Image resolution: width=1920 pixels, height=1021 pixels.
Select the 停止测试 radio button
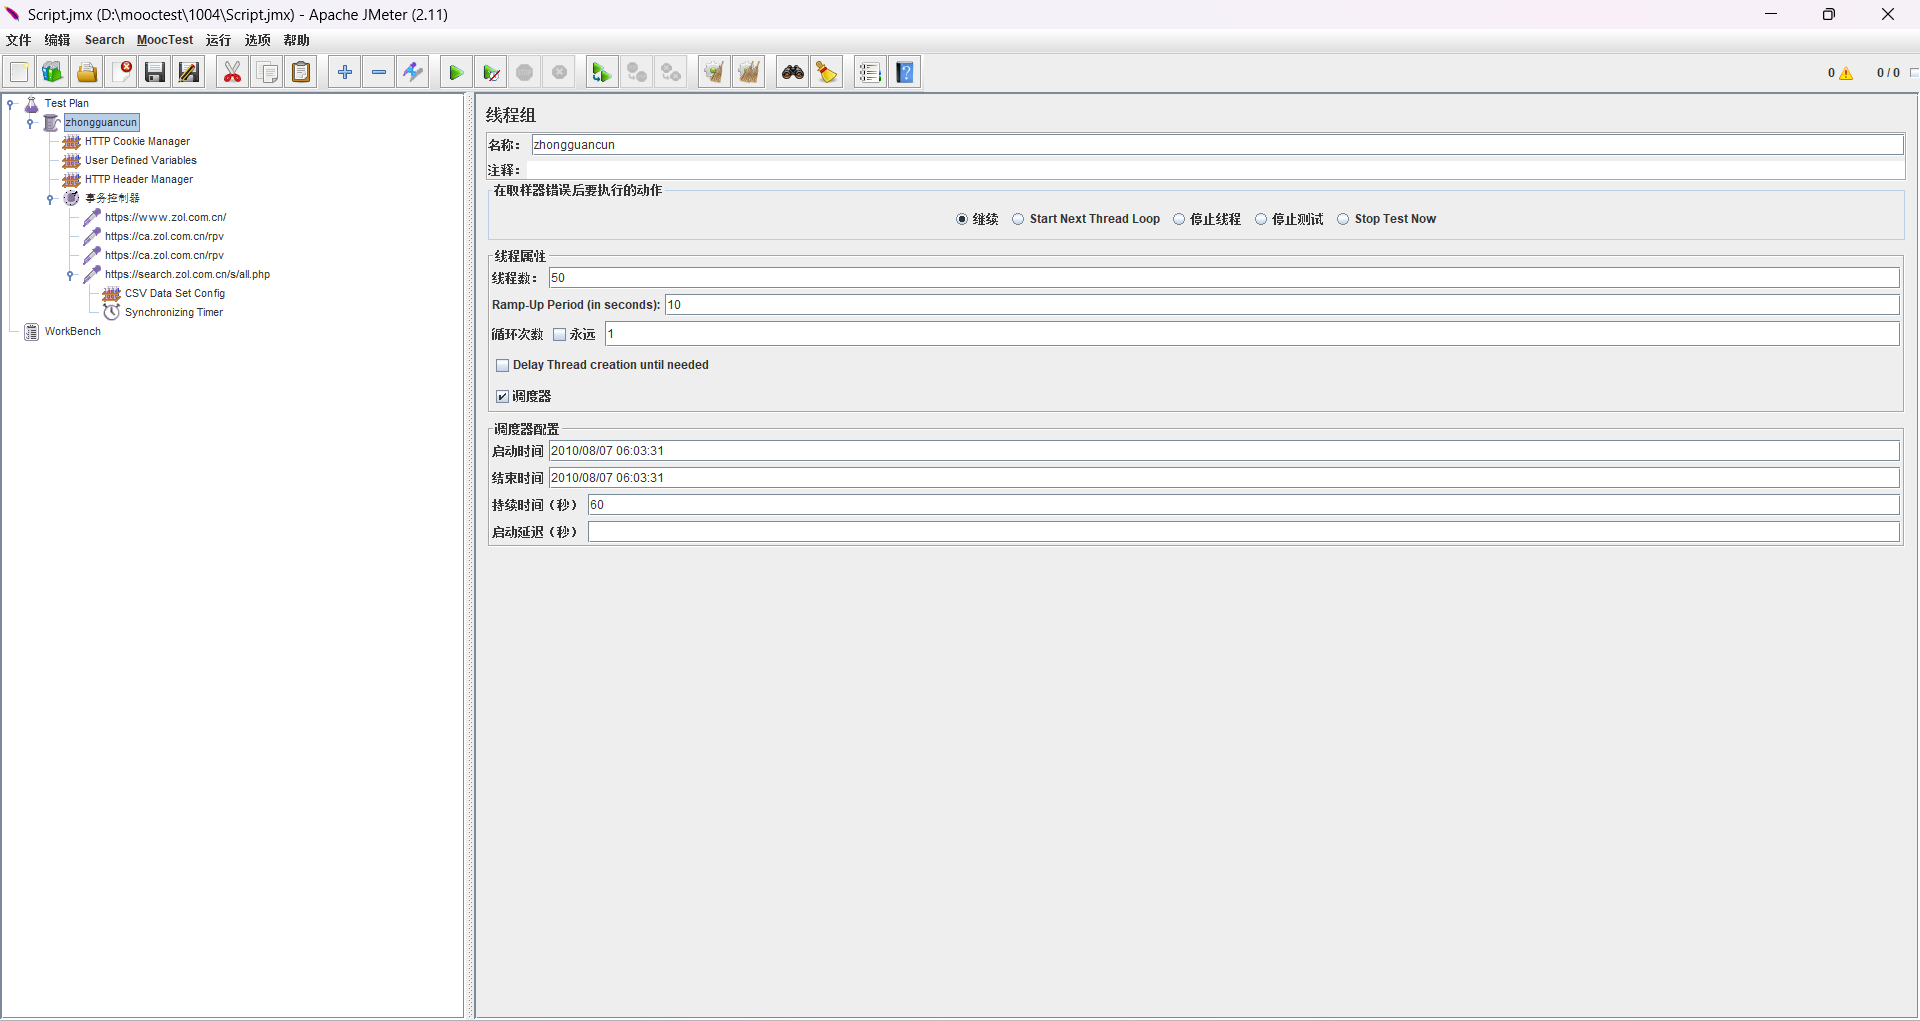click(x=1261, y=219)
